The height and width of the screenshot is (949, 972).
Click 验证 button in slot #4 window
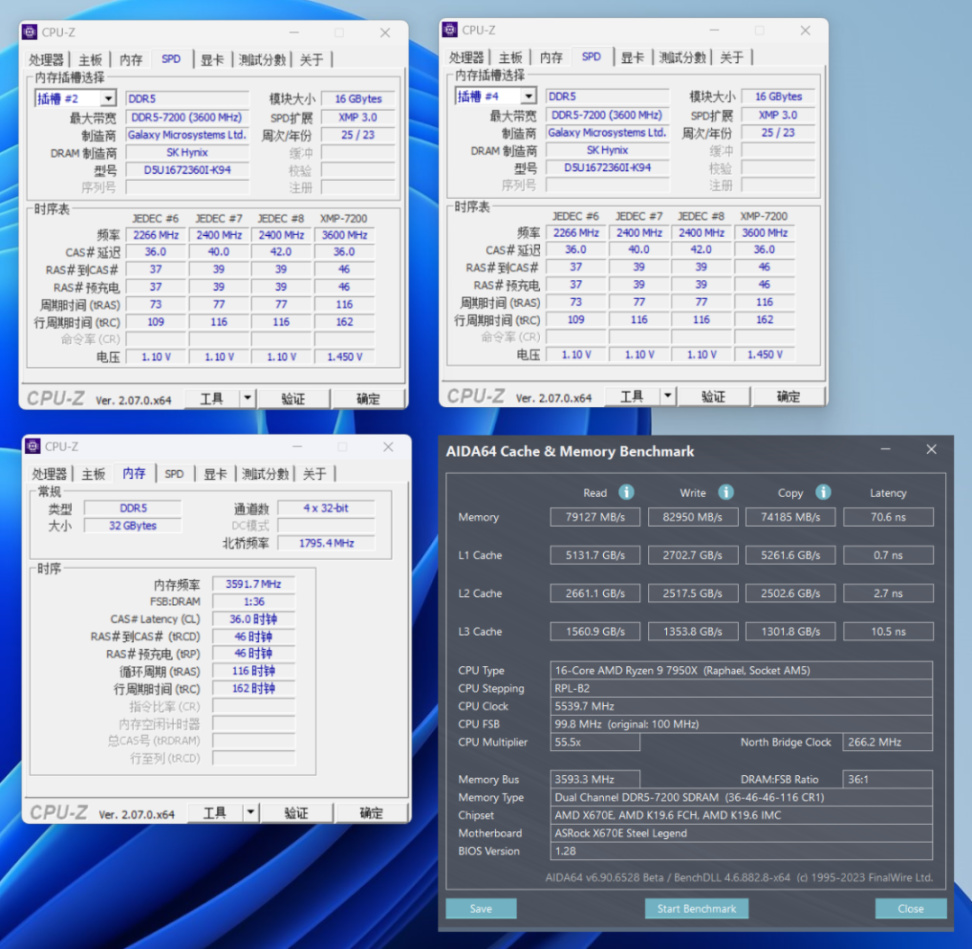click(x=713, y=396)
